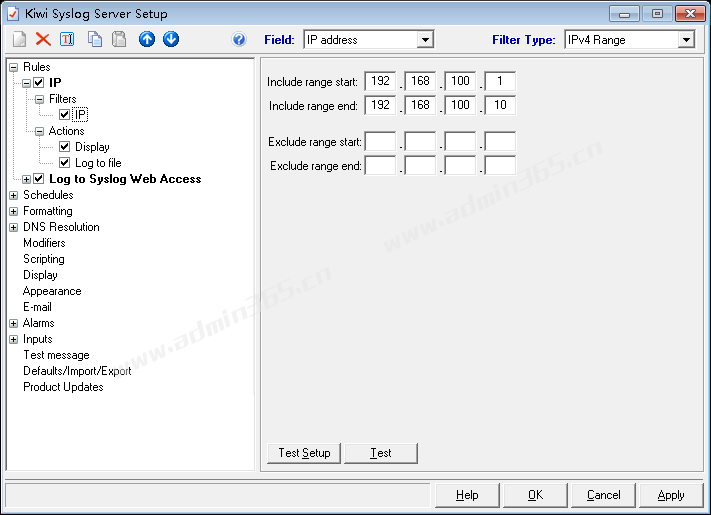Click the Rename item toolbar icon
The image size is (711, 515).
click(x=67, y=39)
